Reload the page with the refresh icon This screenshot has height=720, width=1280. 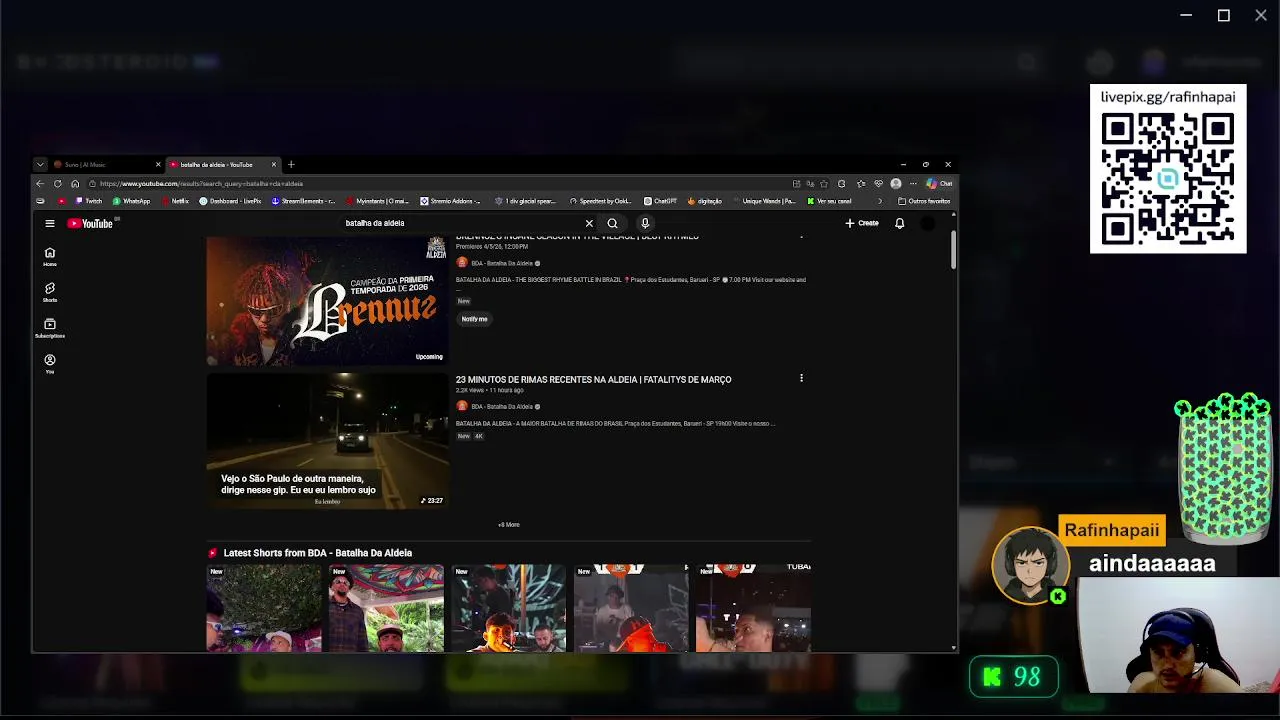pos(57,183)
